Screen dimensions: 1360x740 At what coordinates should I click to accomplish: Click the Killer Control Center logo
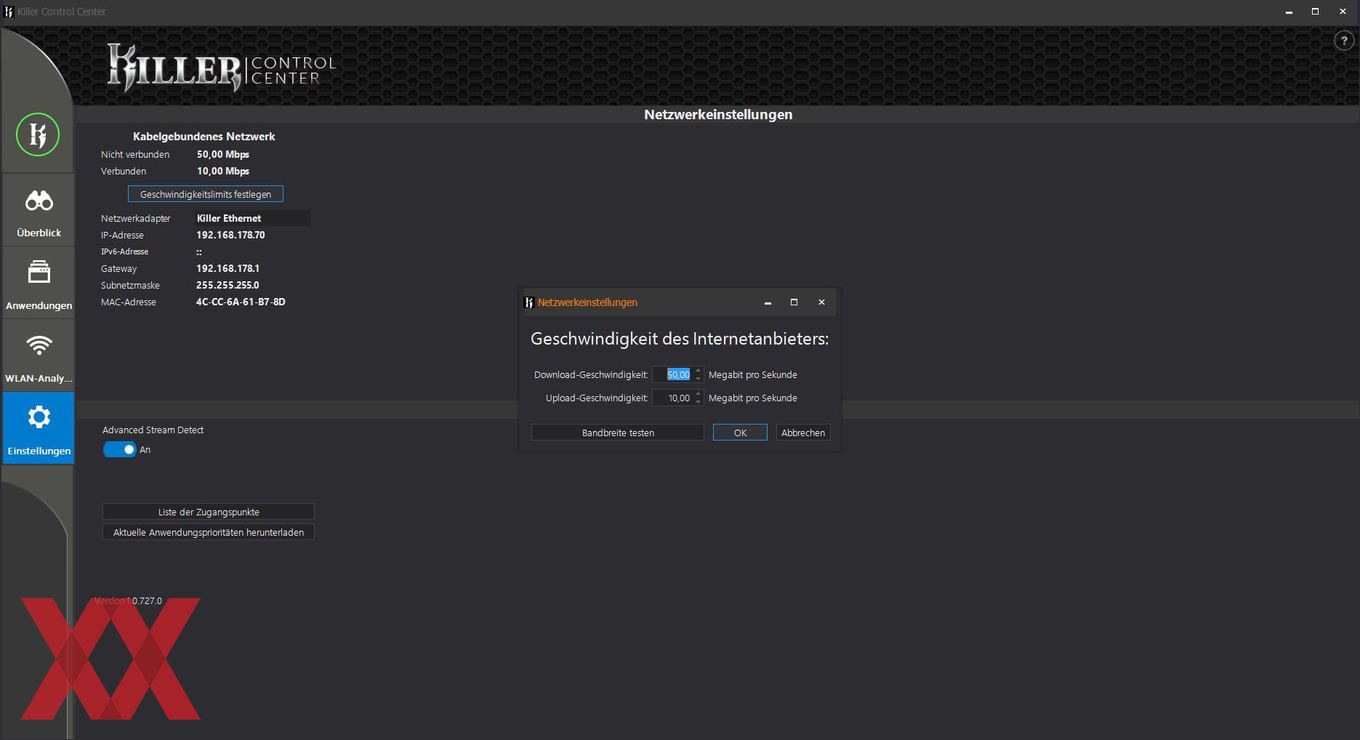221,68
